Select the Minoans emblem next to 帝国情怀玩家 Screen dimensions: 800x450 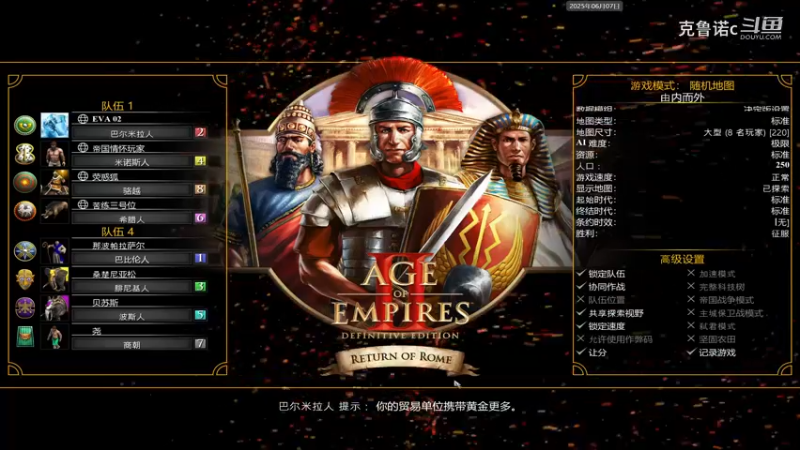(24, 154)
